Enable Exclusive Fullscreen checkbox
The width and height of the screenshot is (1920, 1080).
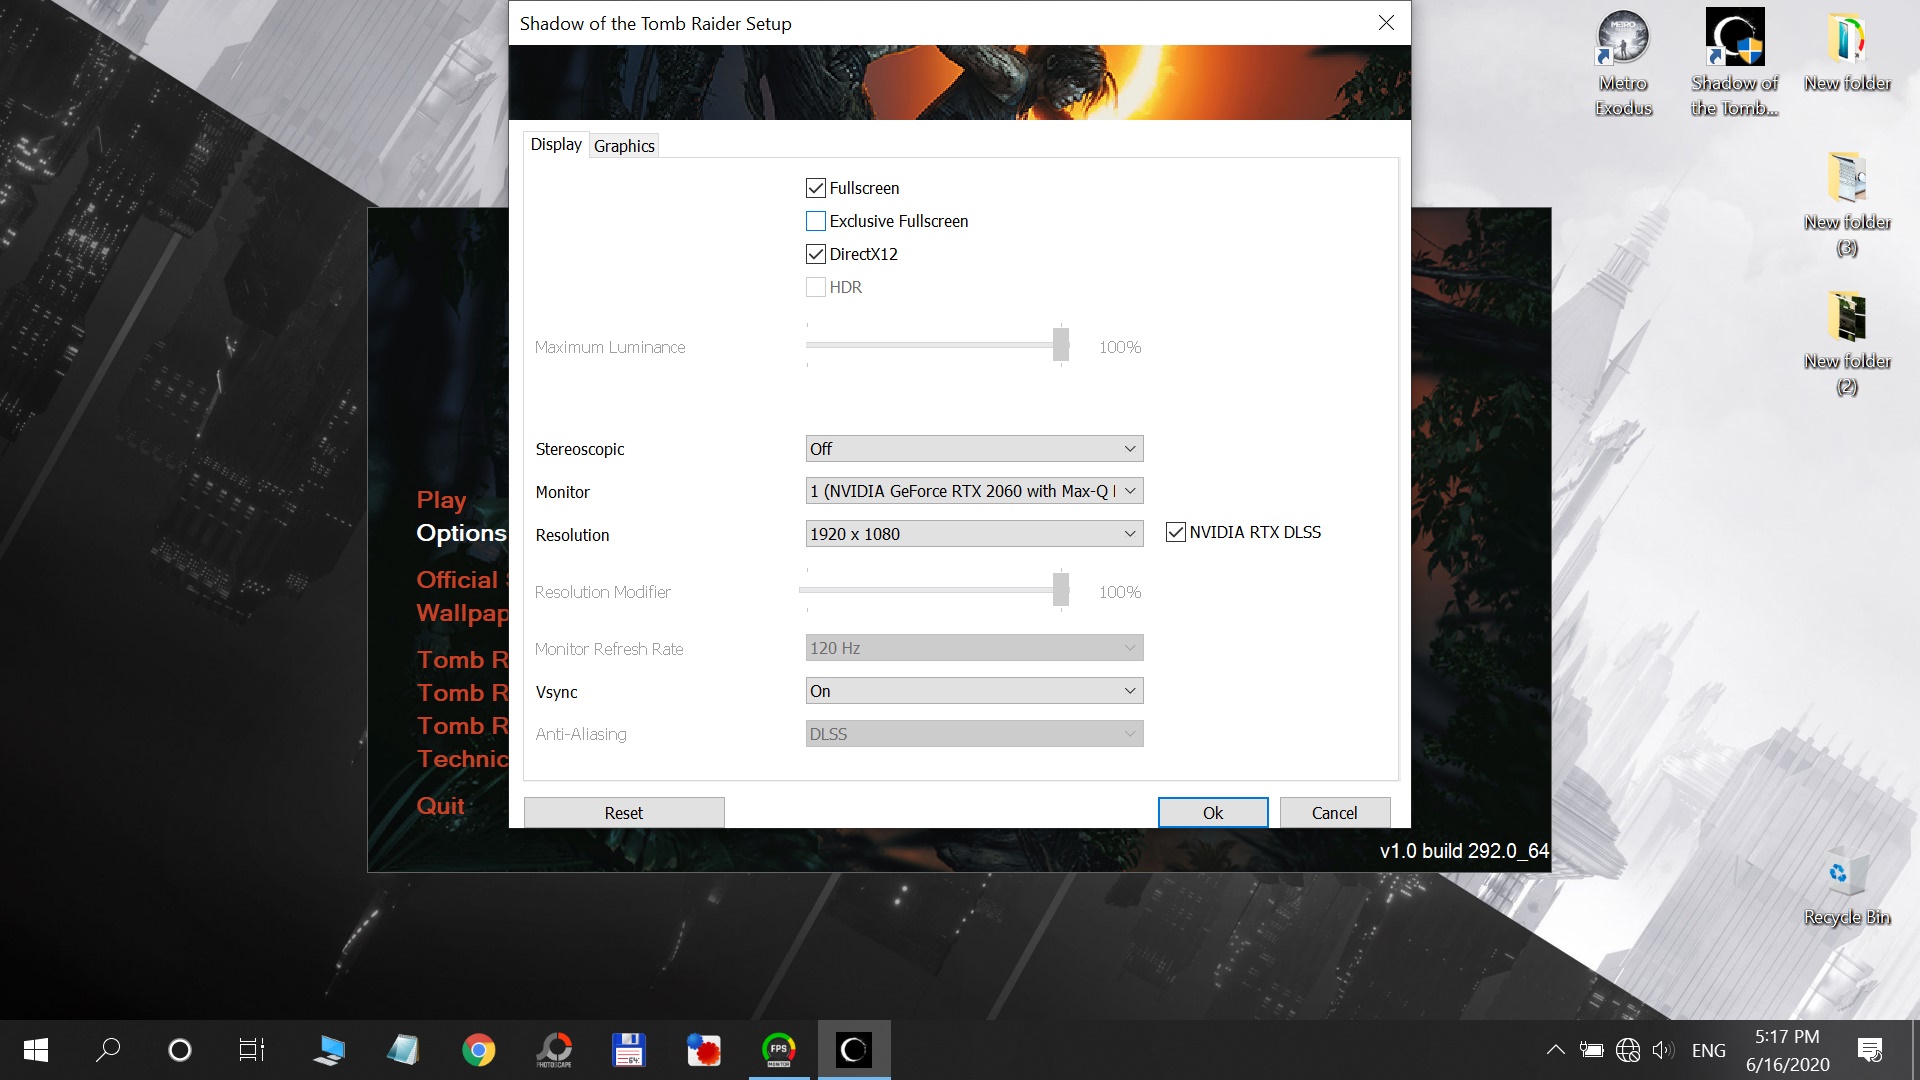(816, 221)
